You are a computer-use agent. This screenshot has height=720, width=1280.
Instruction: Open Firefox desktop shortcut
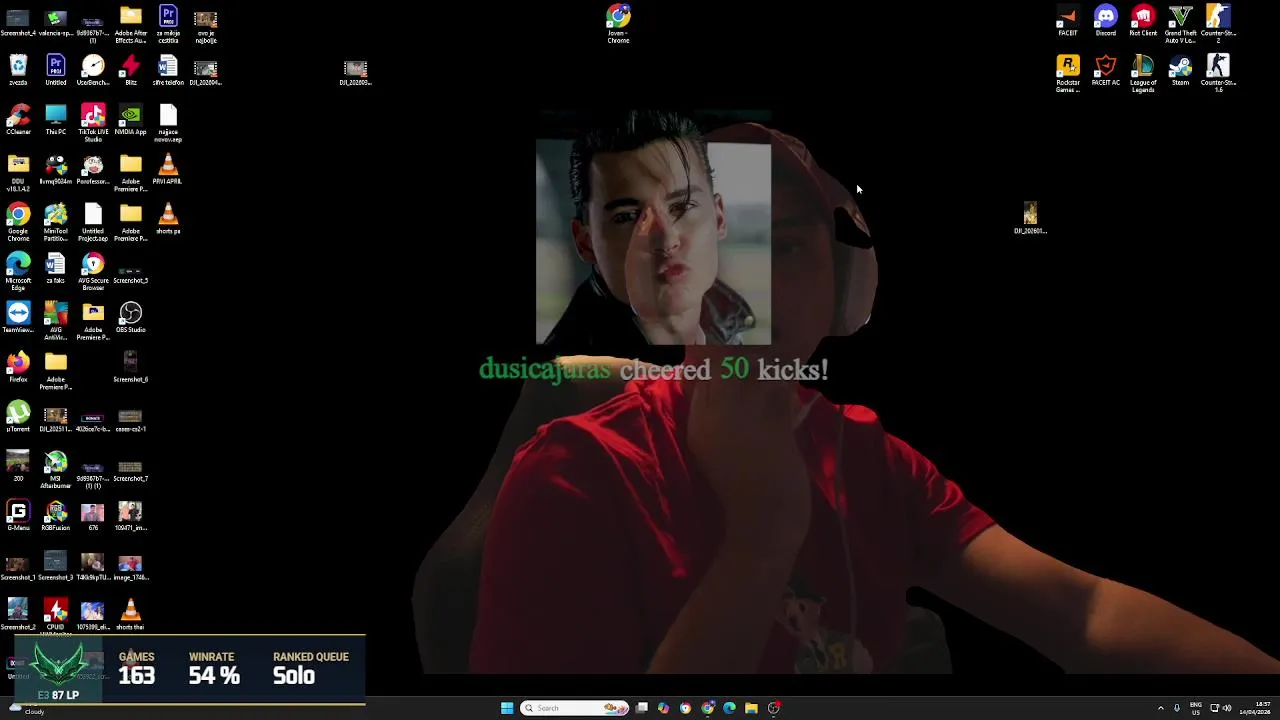18,367
